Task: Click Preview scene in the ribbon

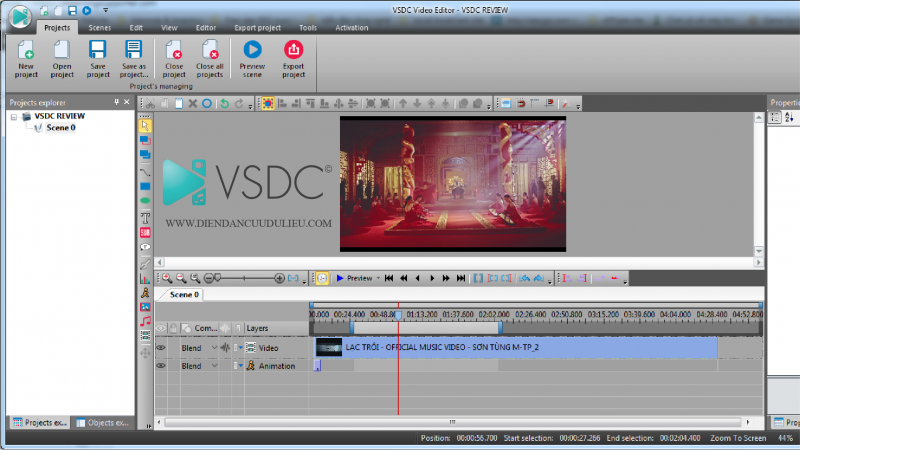Action: [x=252, y=59]
